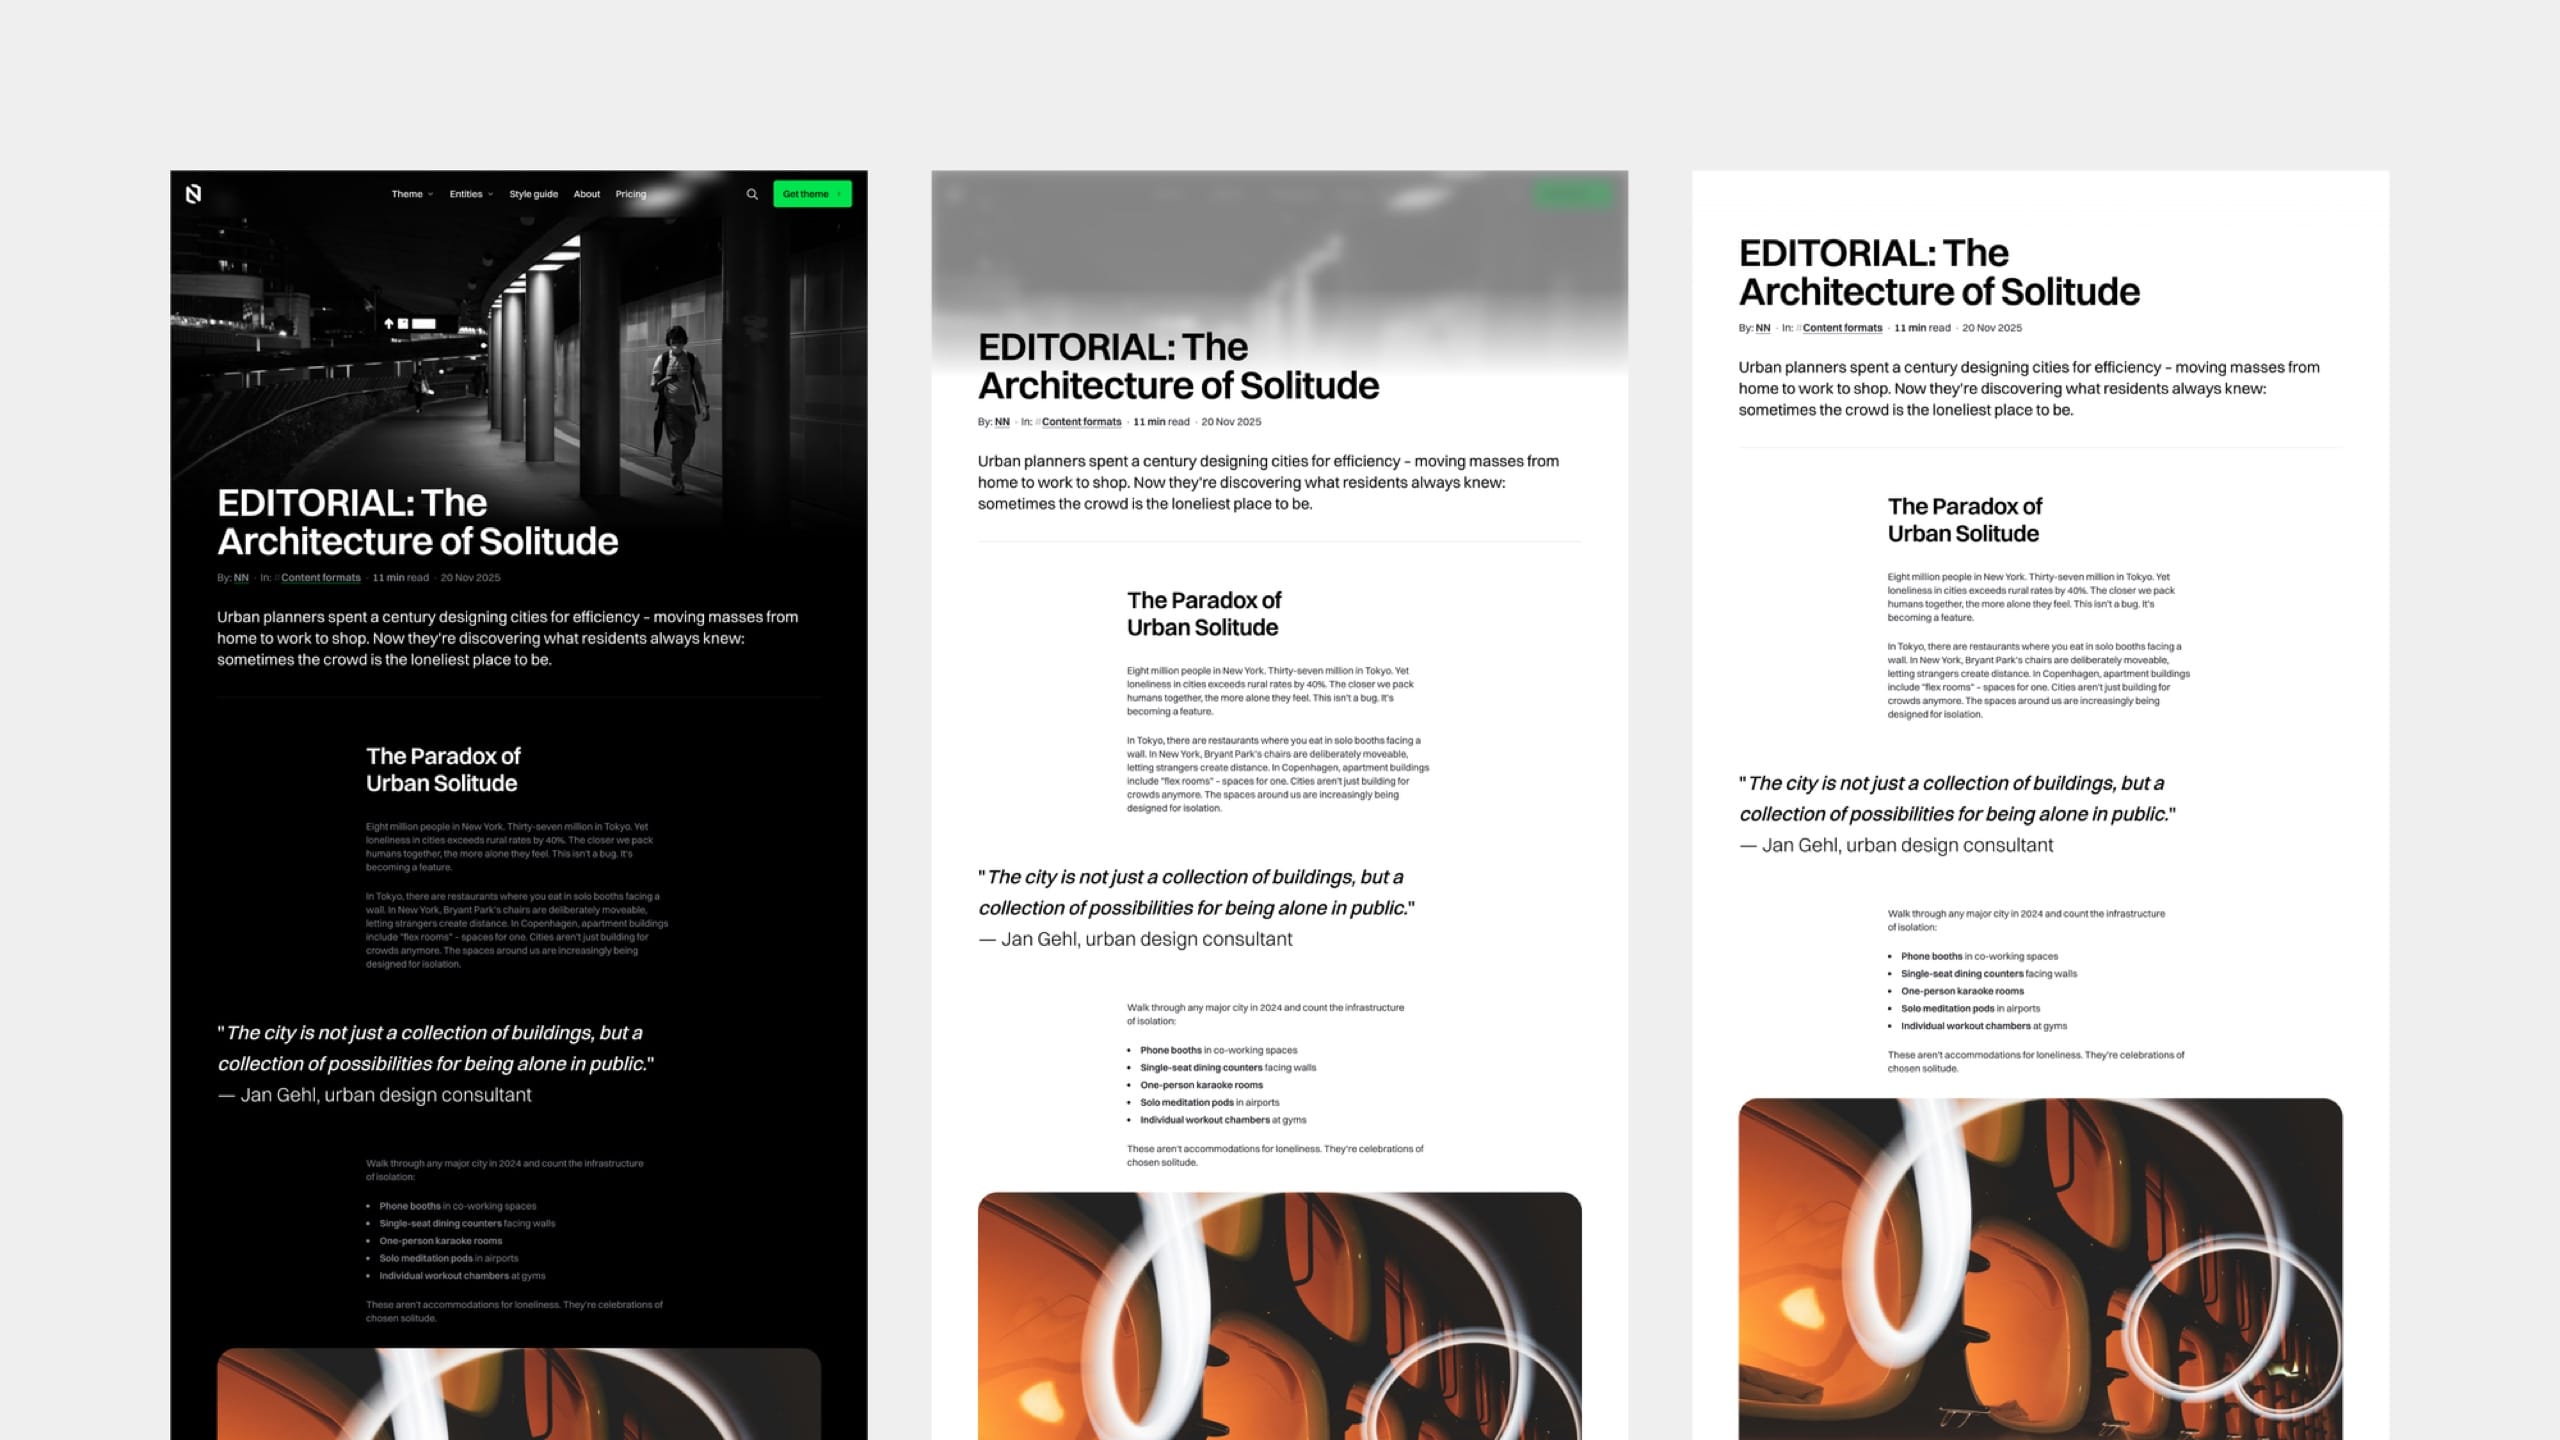Open author NN link in middle page
The image size is (2560, 1440).
(x=1002, y=422)
